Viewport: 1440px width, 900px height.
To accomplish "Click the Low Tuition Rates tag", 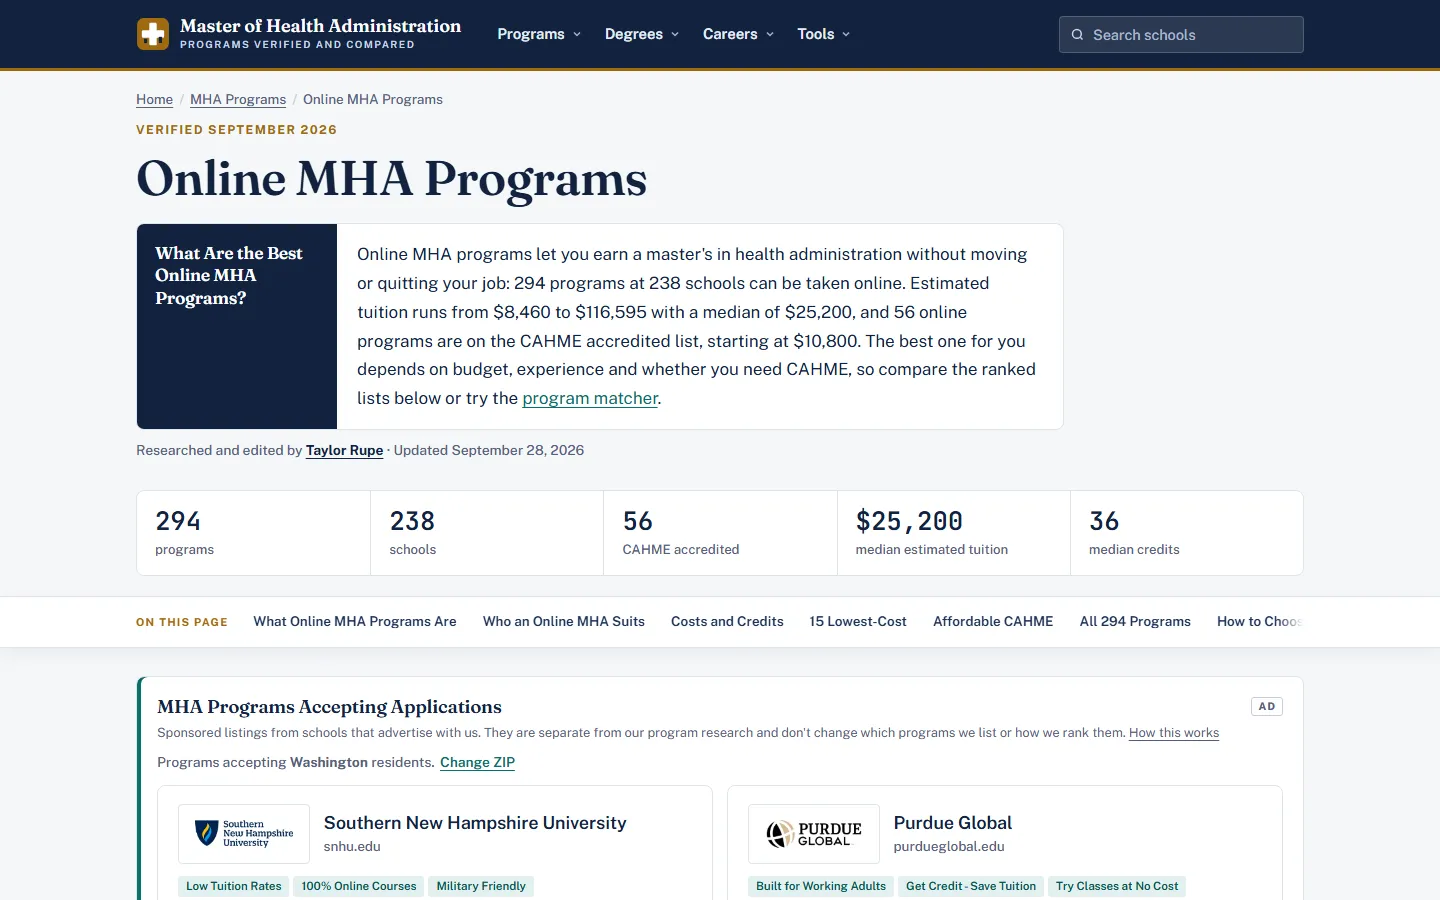I will pyautogui.click(x=234, y=886).
